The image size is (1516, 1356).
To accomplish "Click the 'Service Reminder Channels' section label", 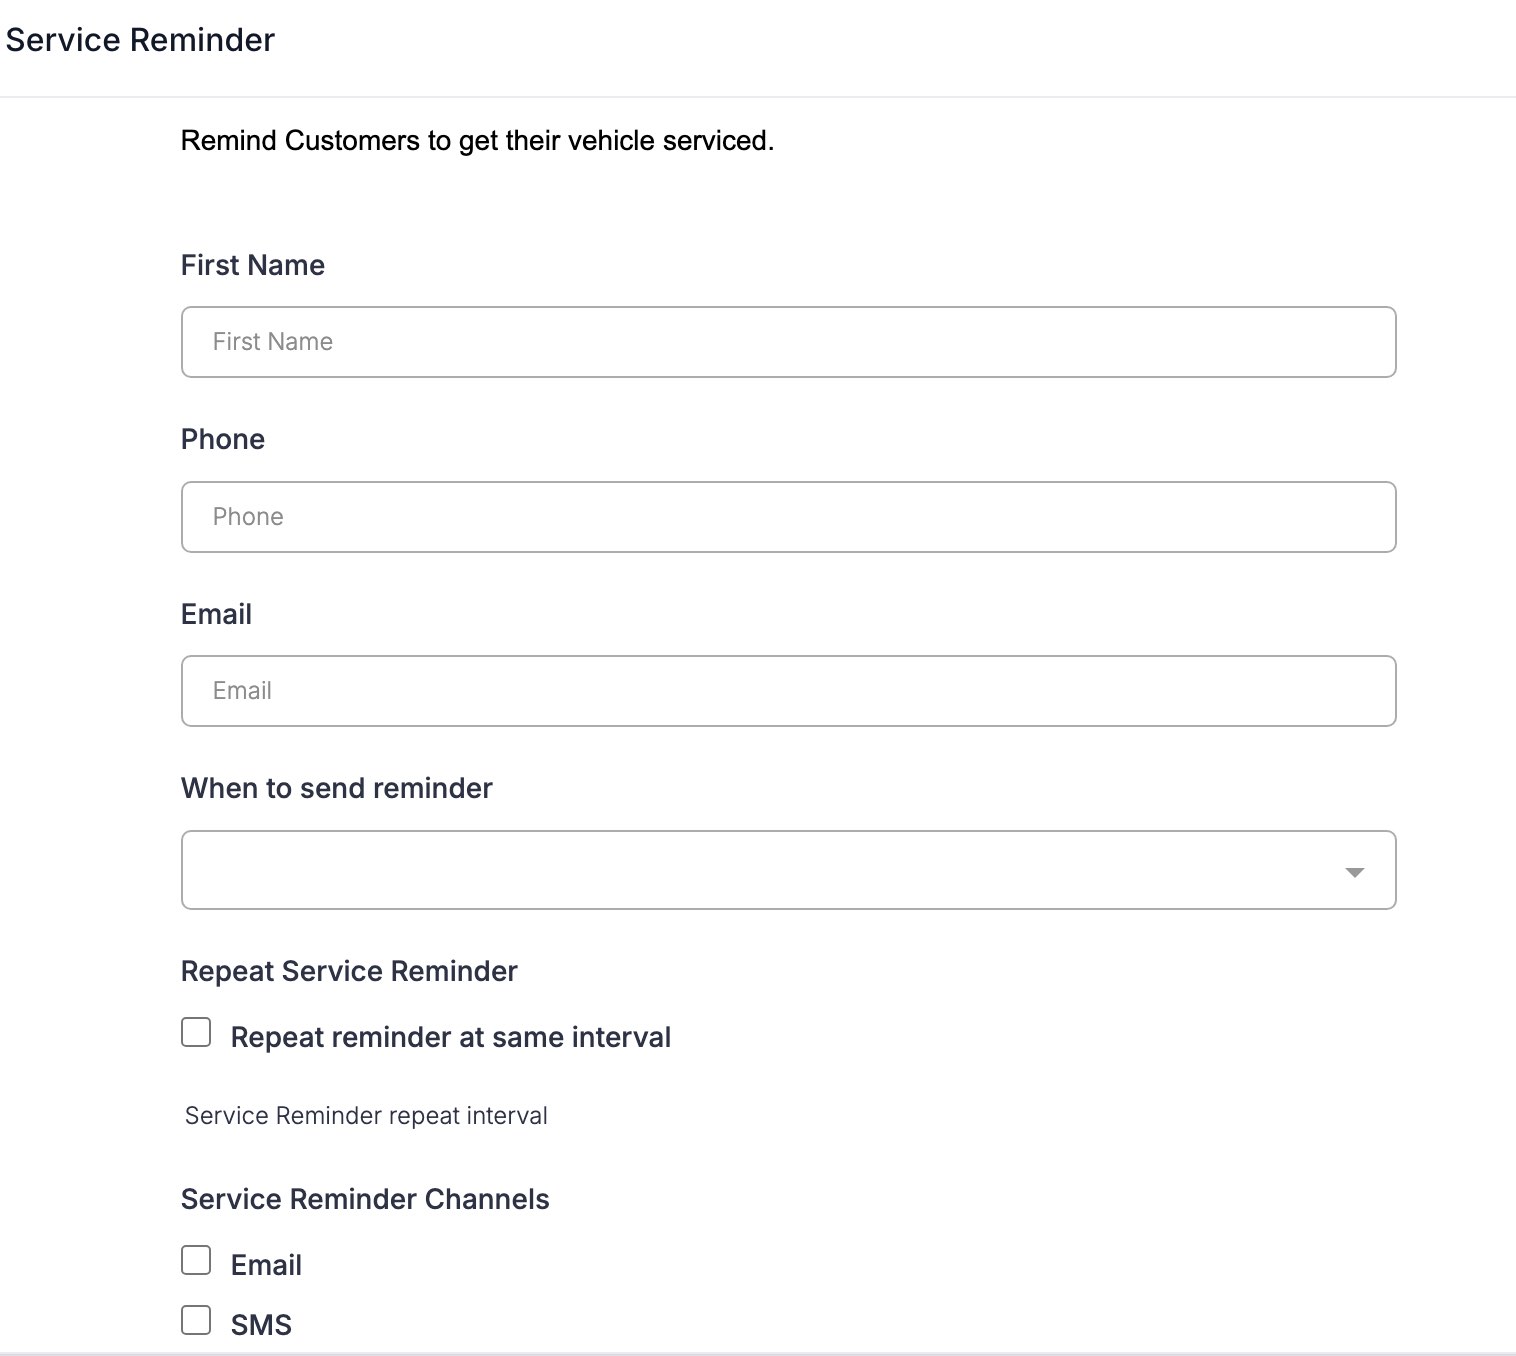I will 365,1199.
